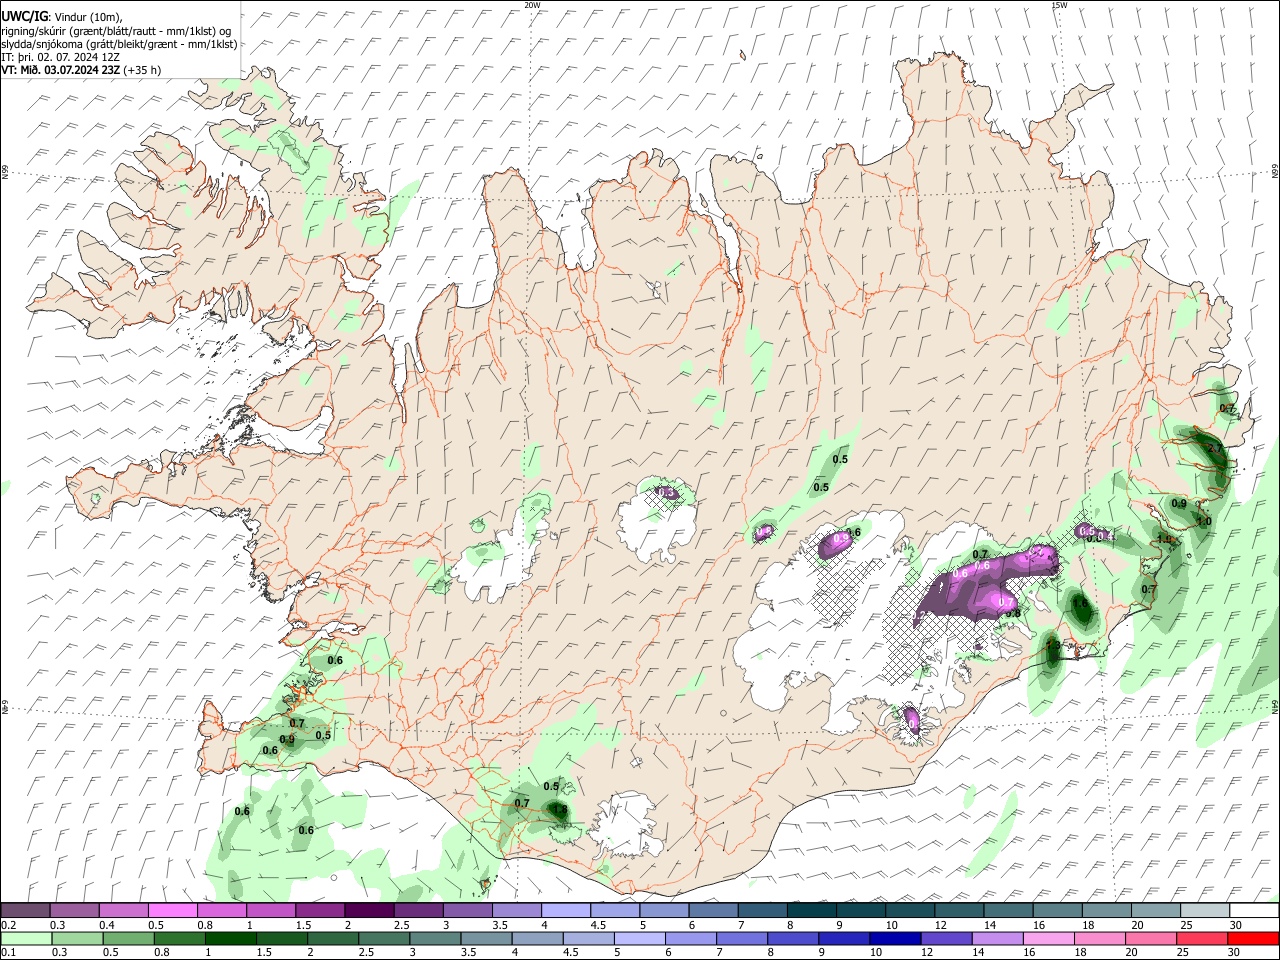Viewport: 1280px width, 960px height.
Task: Select the darkest navy blue swatch in rain legend
Action: [893, 939]
